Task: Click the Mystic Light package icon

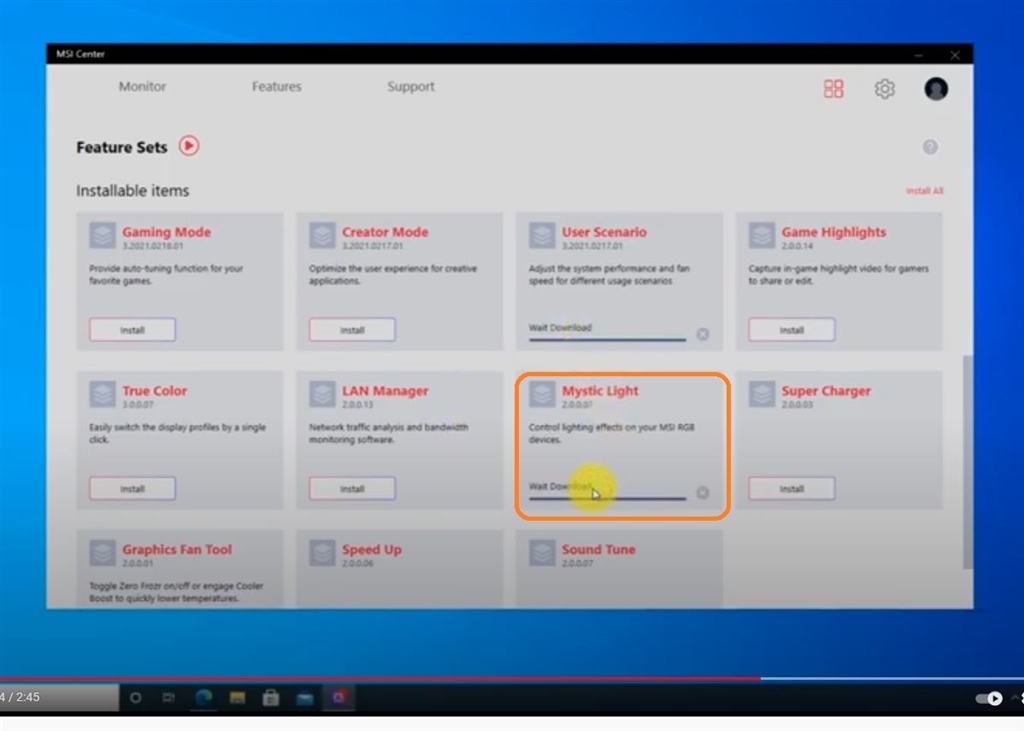Action: click(x=542, y=394)
